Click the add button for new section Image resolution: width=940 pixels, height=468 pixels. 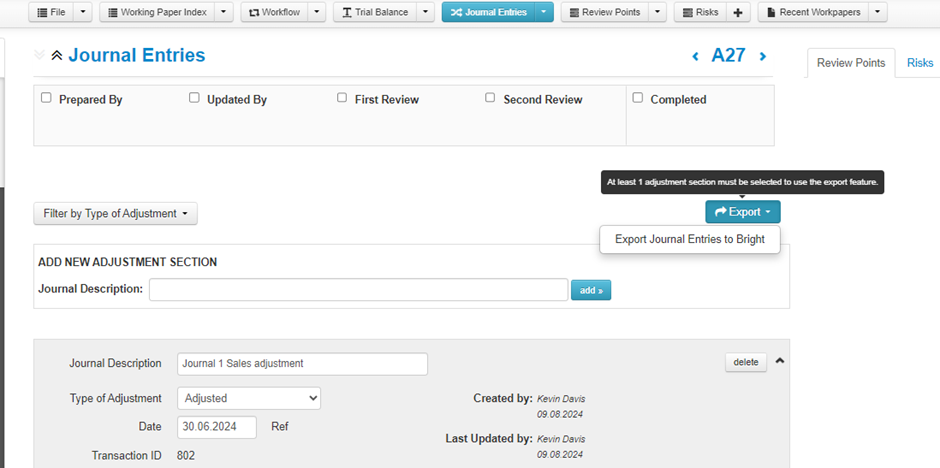pyautogui.click(x=590, y=290)
